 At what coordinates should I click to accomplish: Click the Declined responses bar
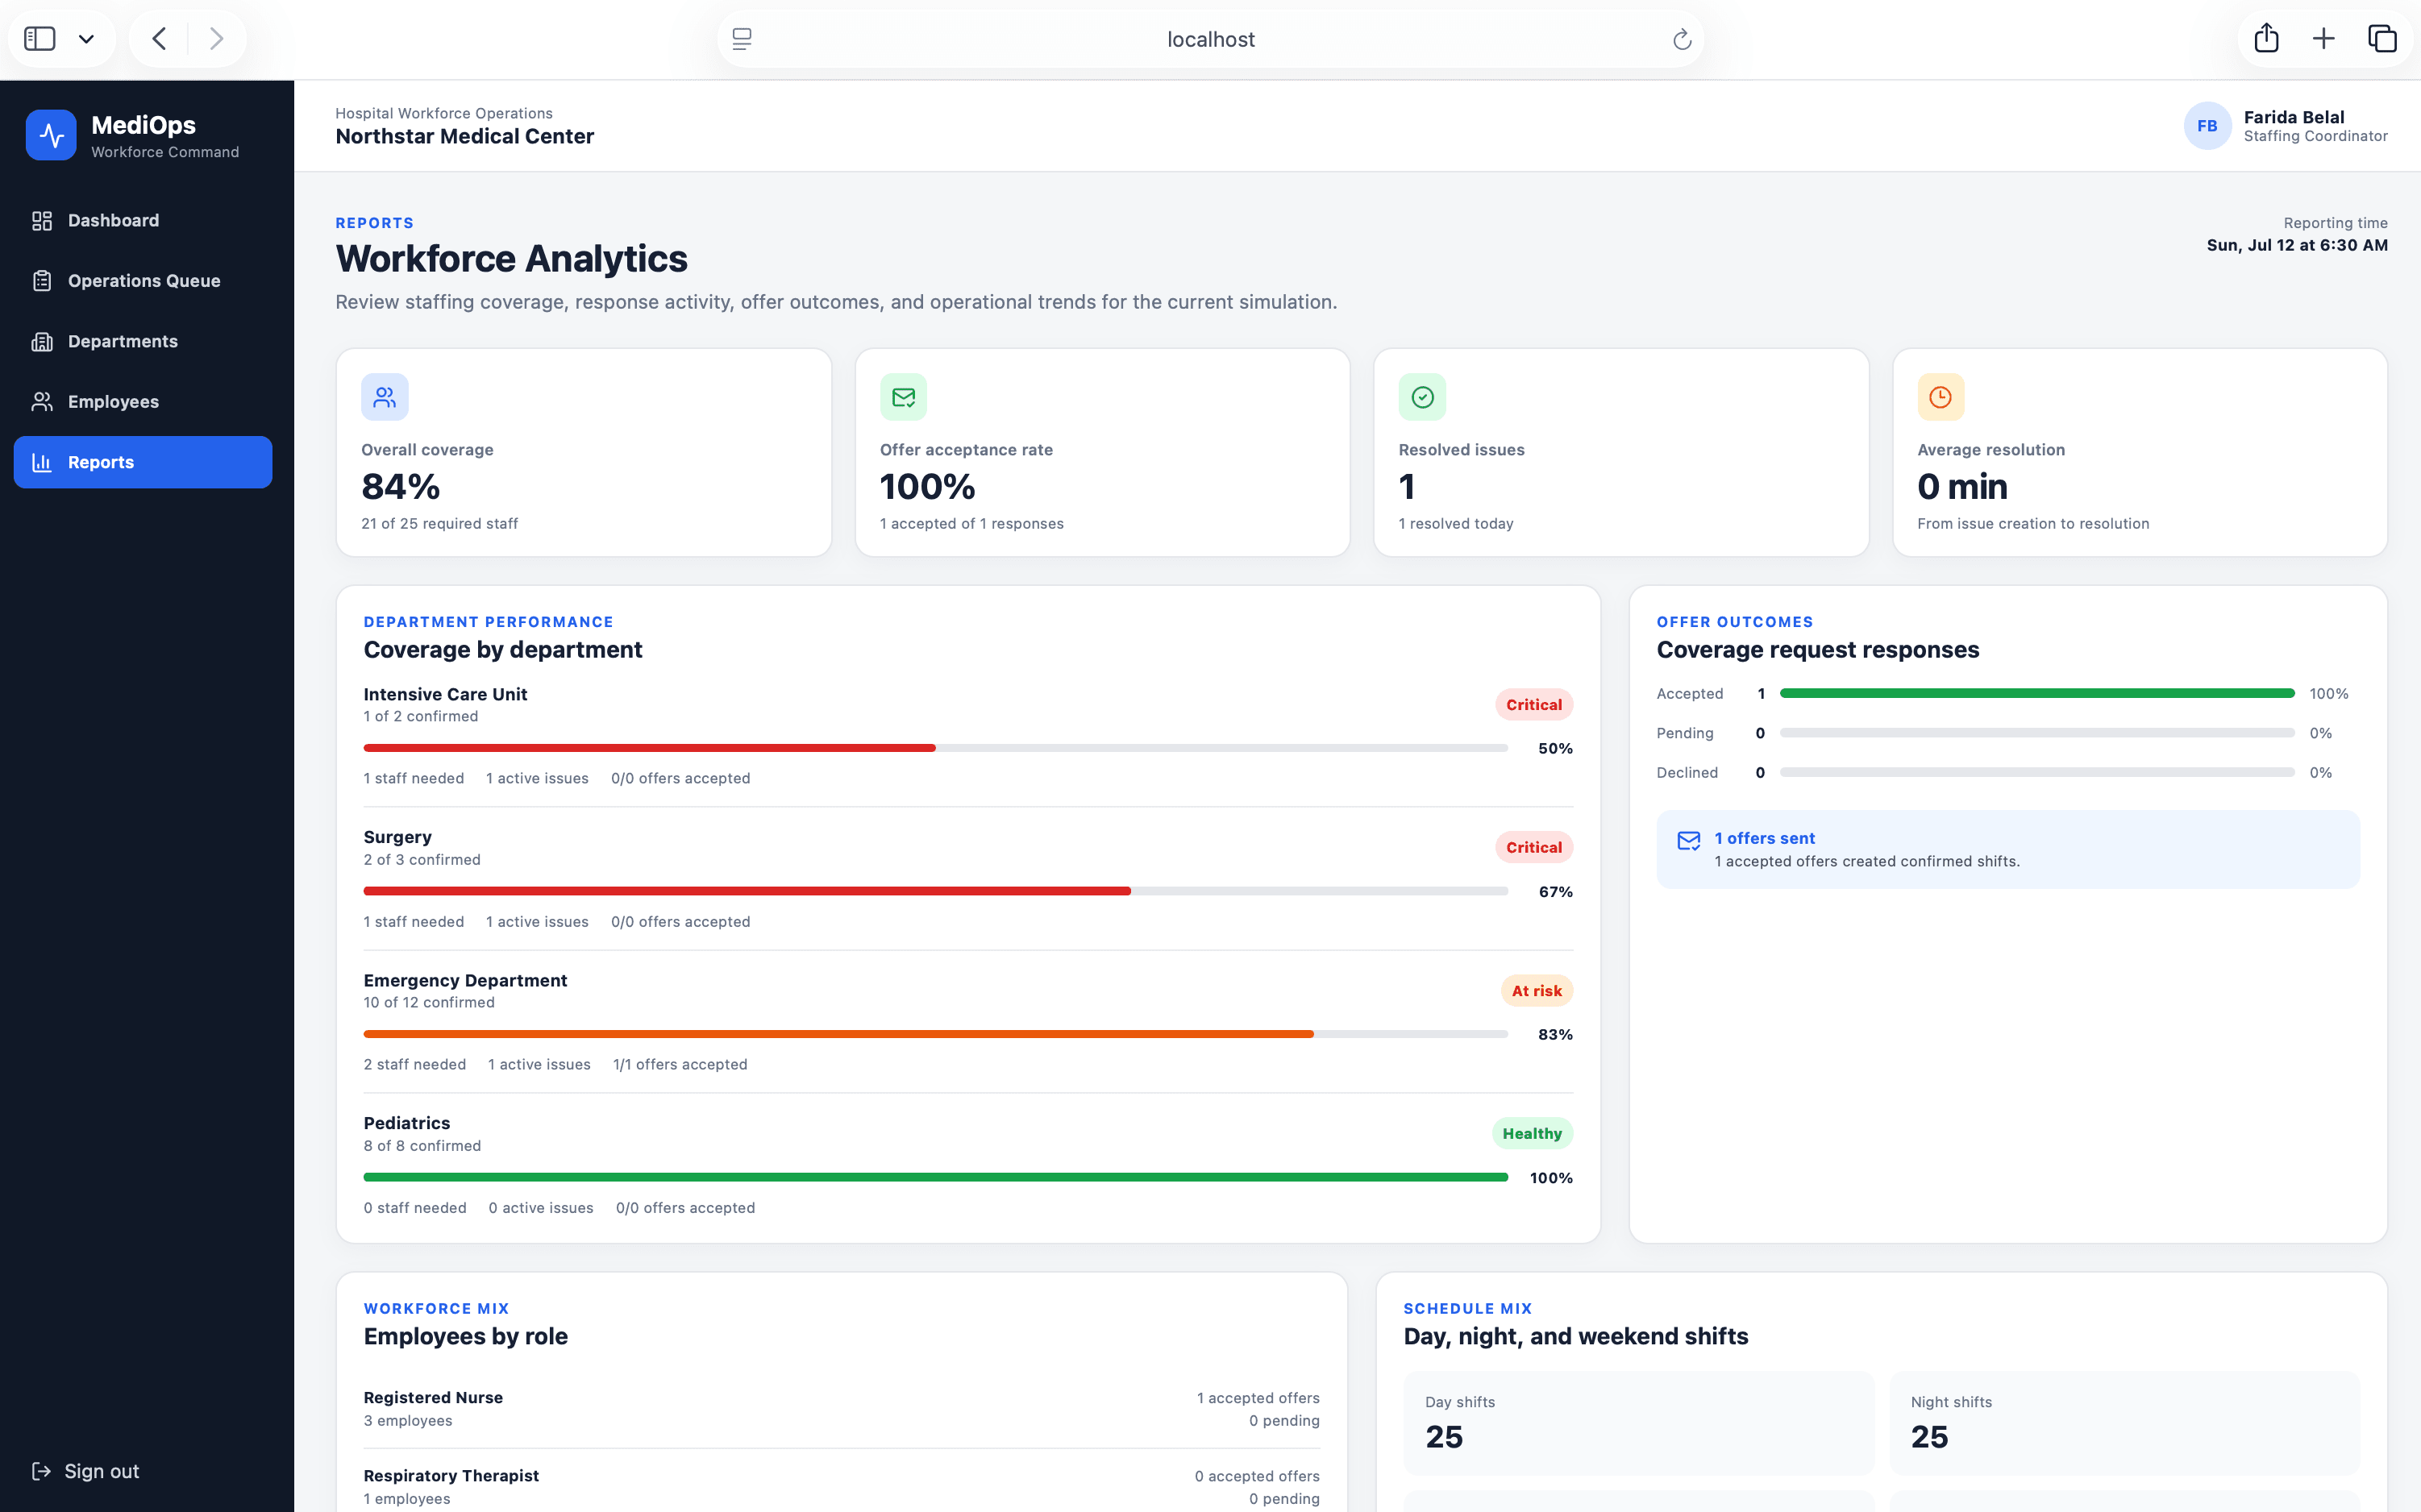tap(2036, 772)
